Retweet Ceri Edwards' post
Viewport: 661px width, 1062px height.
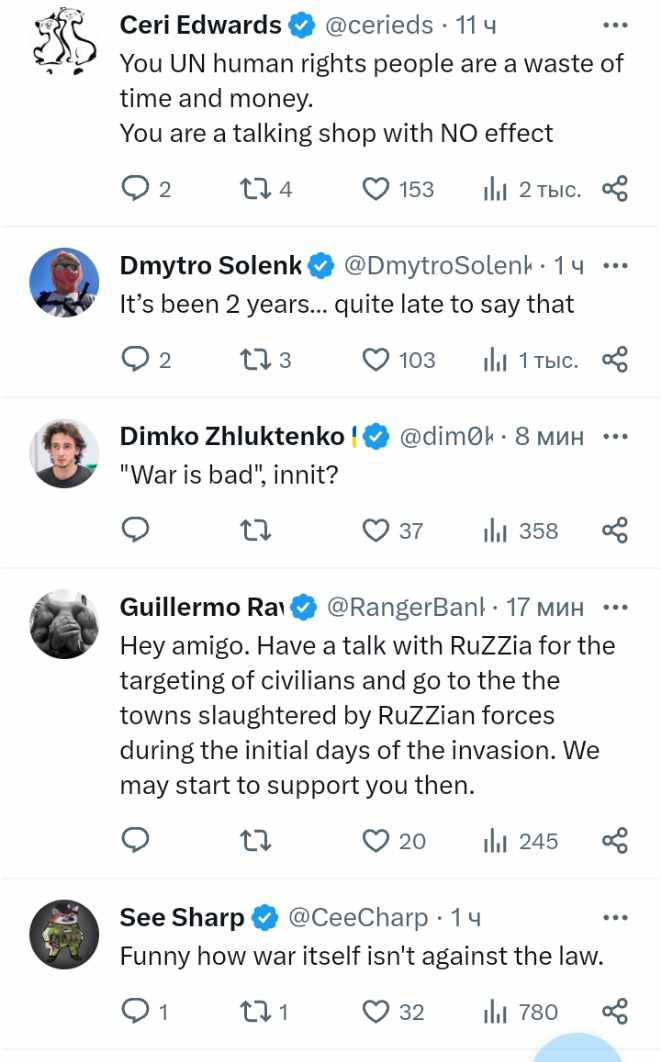pyautogui.click(x=255, y=188)
